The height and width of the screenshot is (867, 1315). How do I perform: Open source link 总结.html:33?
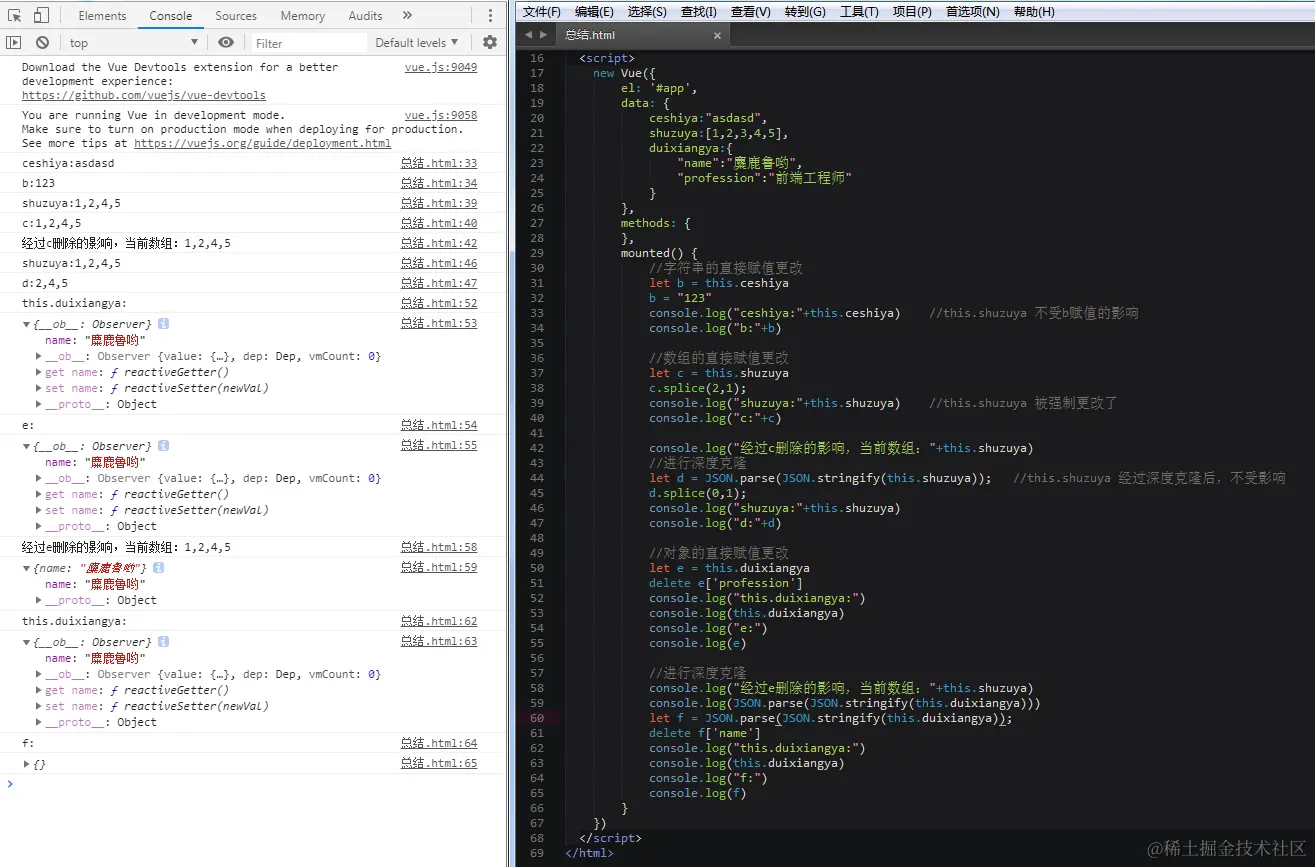(439, 163)
